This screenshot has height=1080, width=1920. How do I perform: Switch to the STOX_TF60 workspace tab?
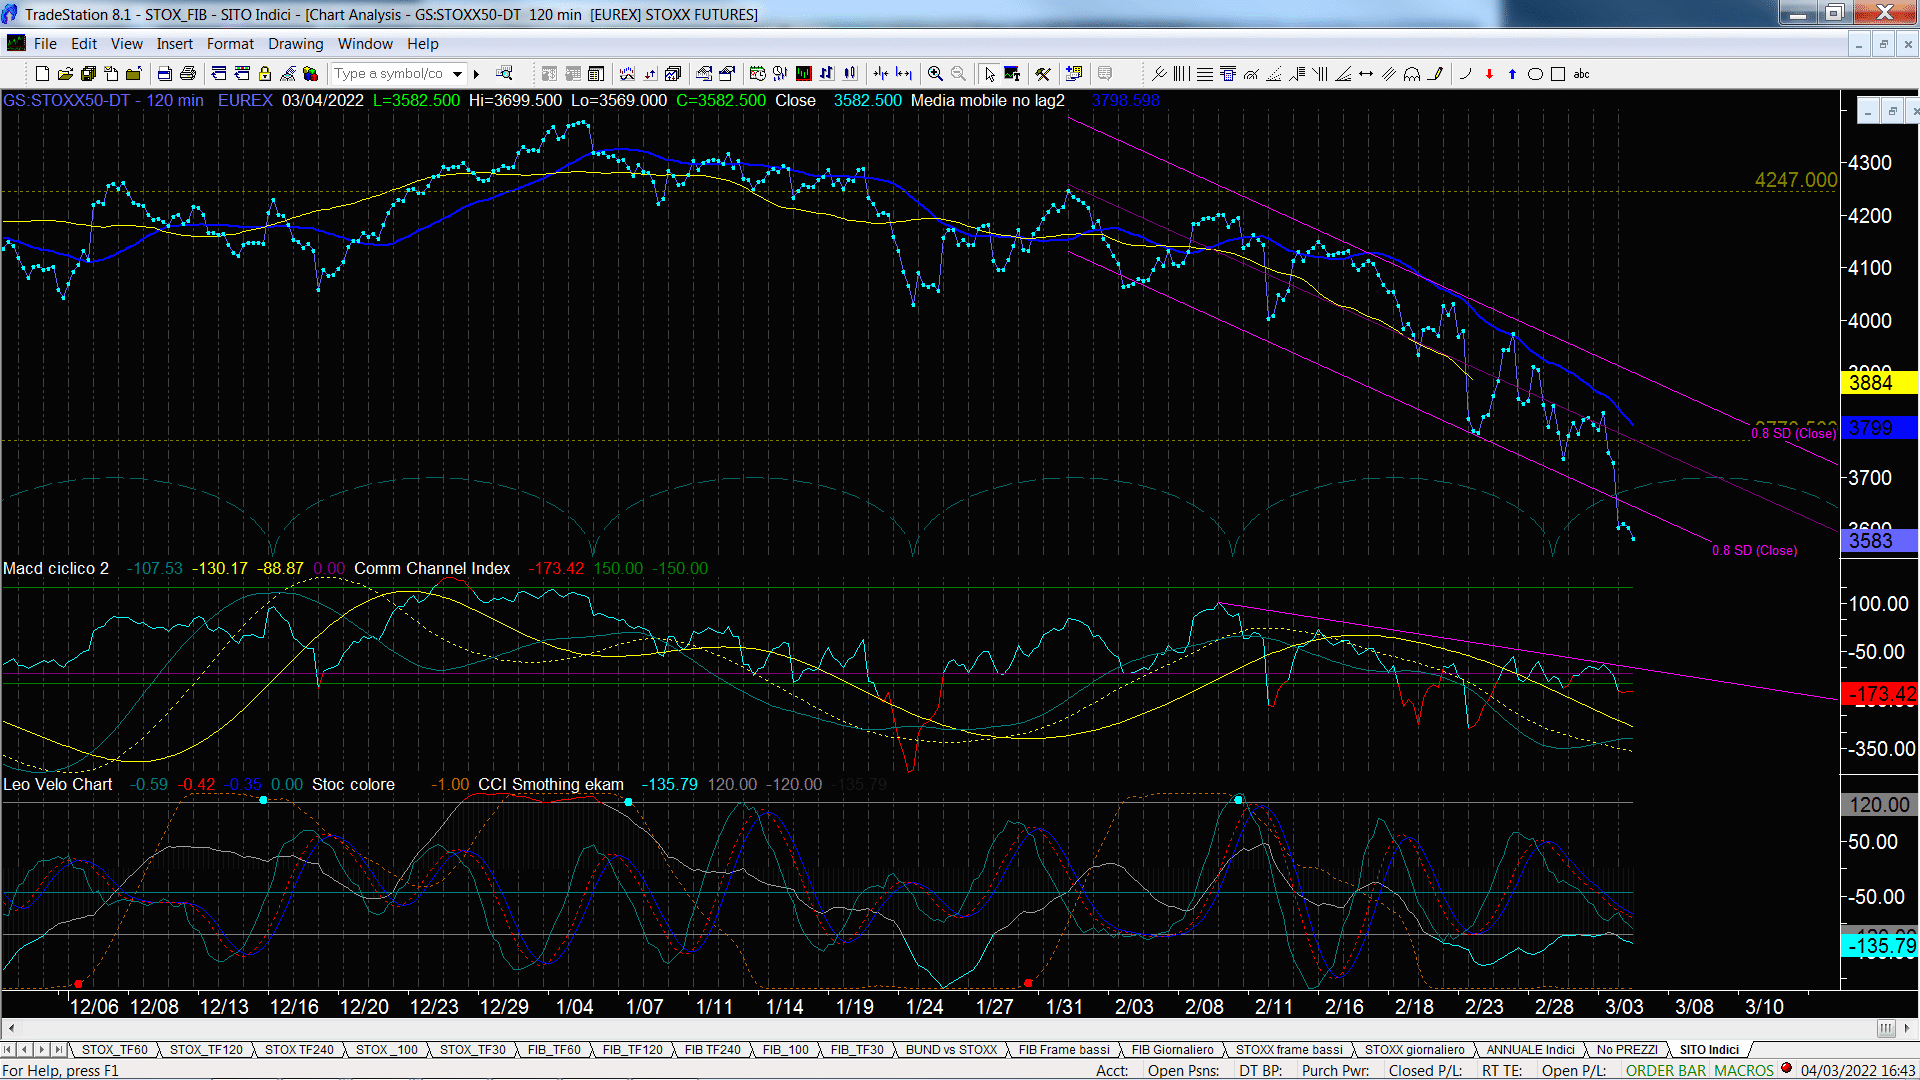(x=114, y=1049)
